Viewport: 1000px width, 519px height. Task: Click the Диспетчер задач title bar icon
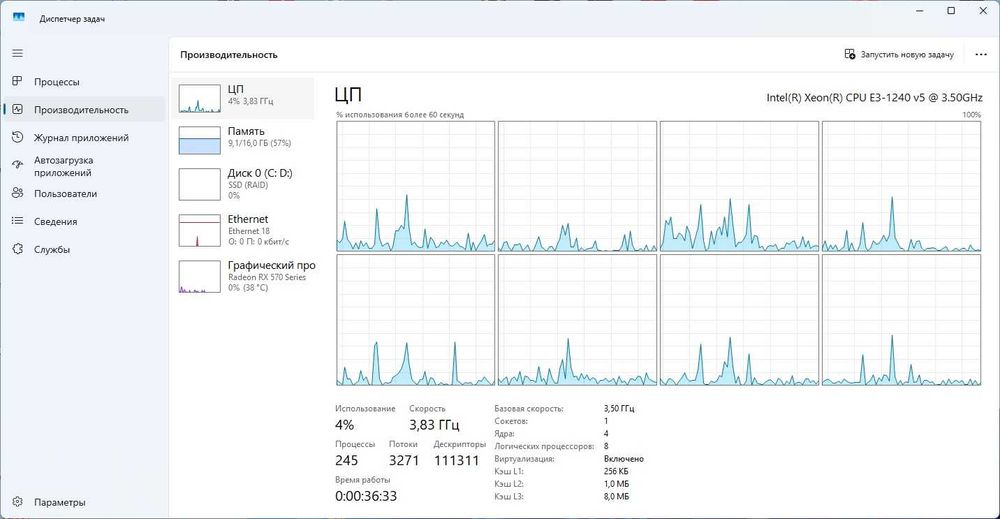(x=18, y=17)
